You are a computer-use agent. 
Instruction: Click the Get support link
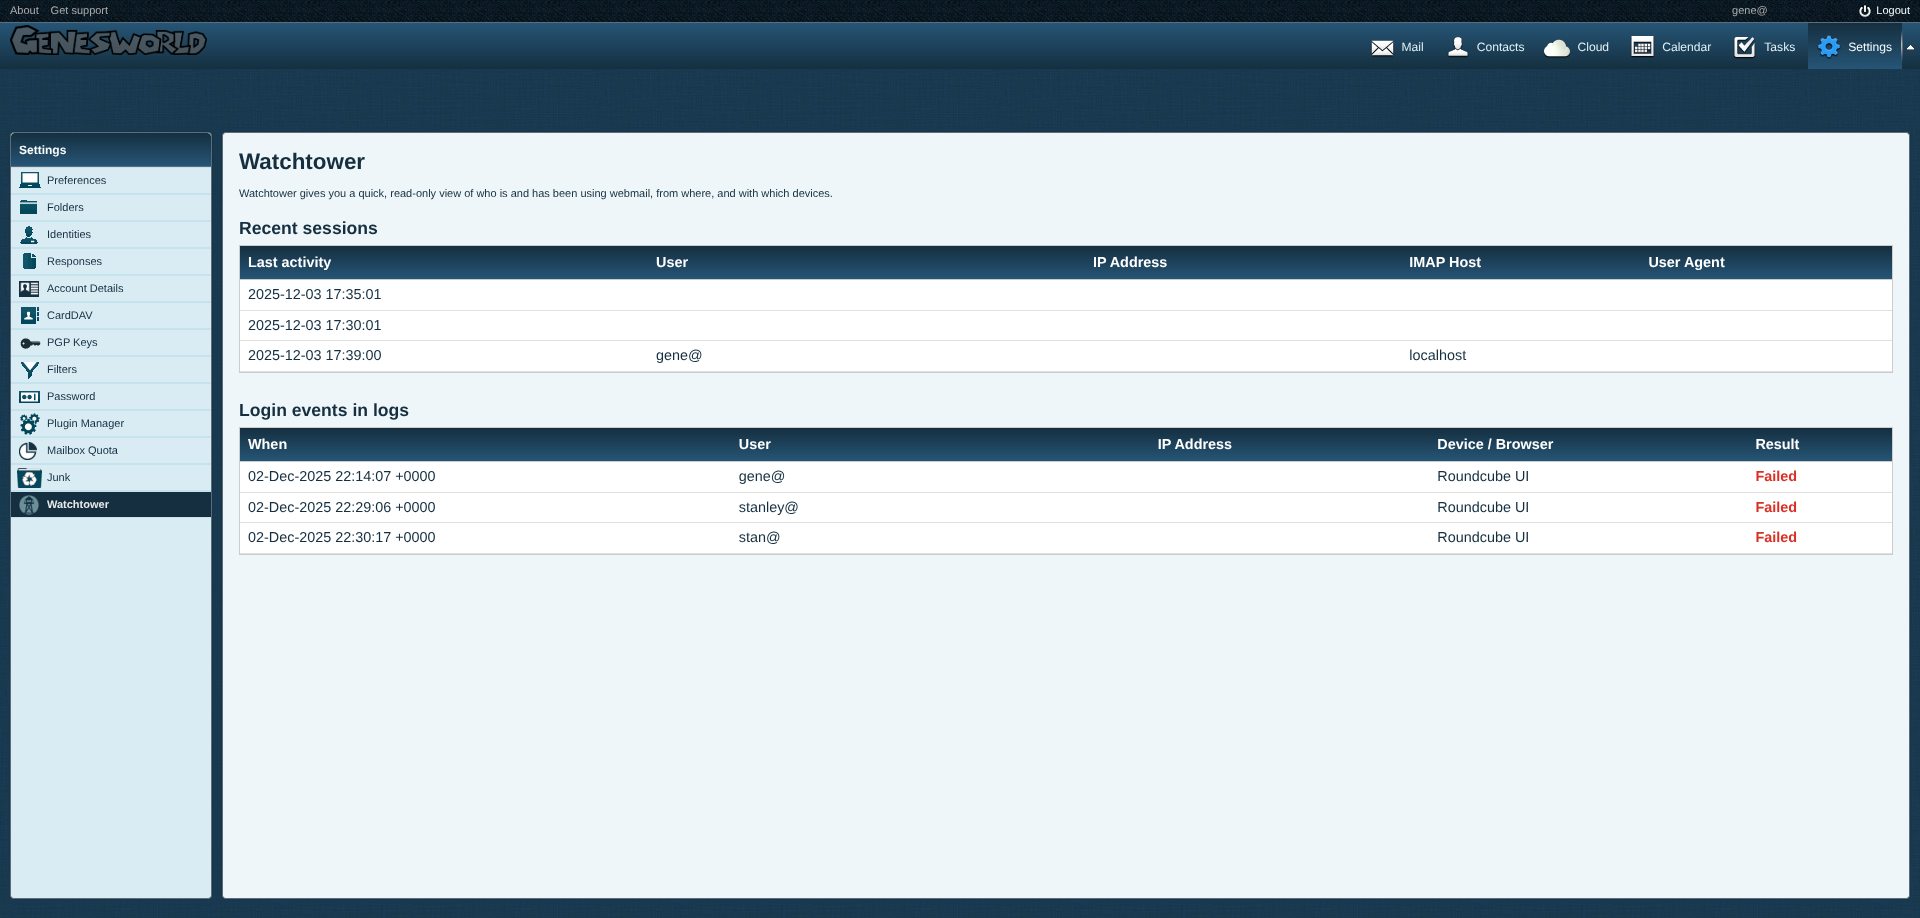pyautogui.click(x=79, y=11)
